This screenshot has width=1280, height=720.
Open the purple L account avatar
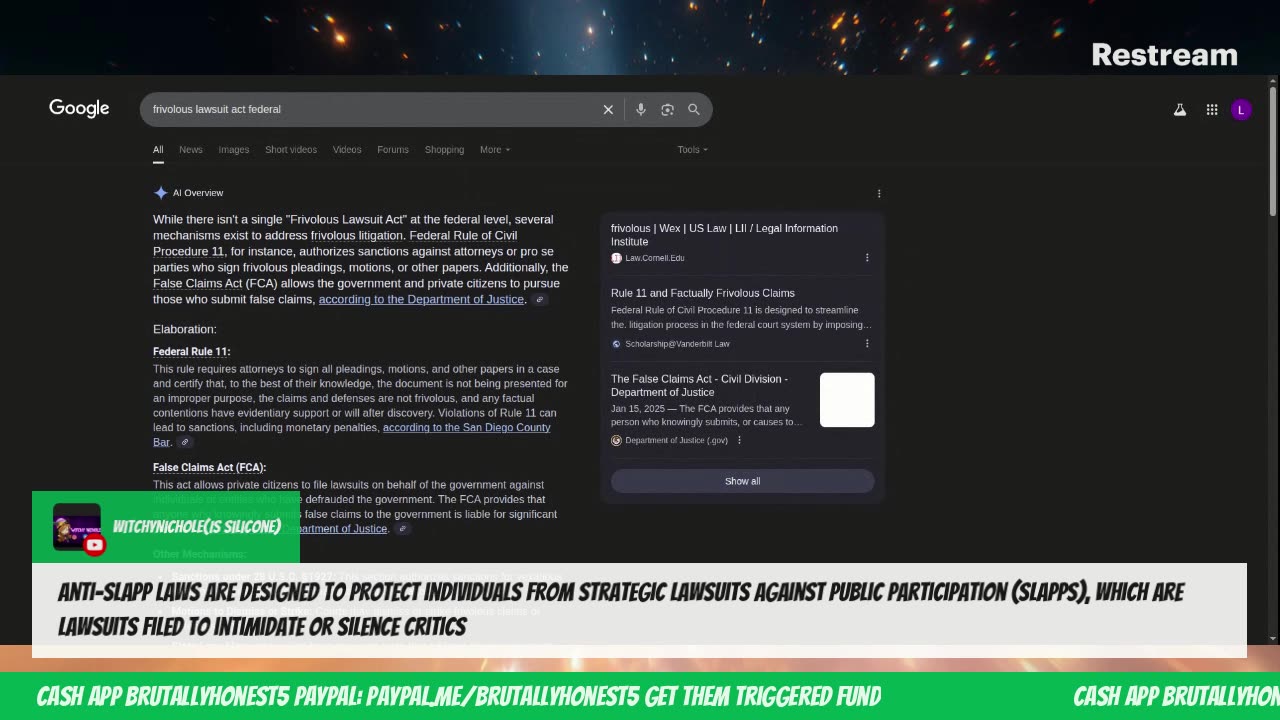1241,110
